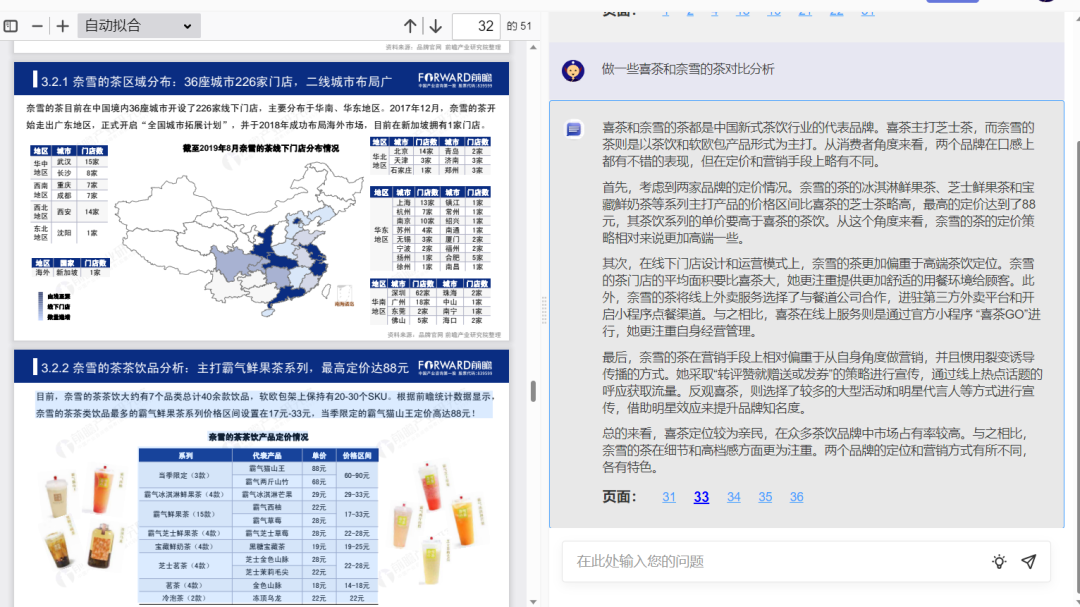Click the heading 3.2.2 奈雪的茶茶饮品分析
The image size is (1080, 607).
[x=225, y=368]
